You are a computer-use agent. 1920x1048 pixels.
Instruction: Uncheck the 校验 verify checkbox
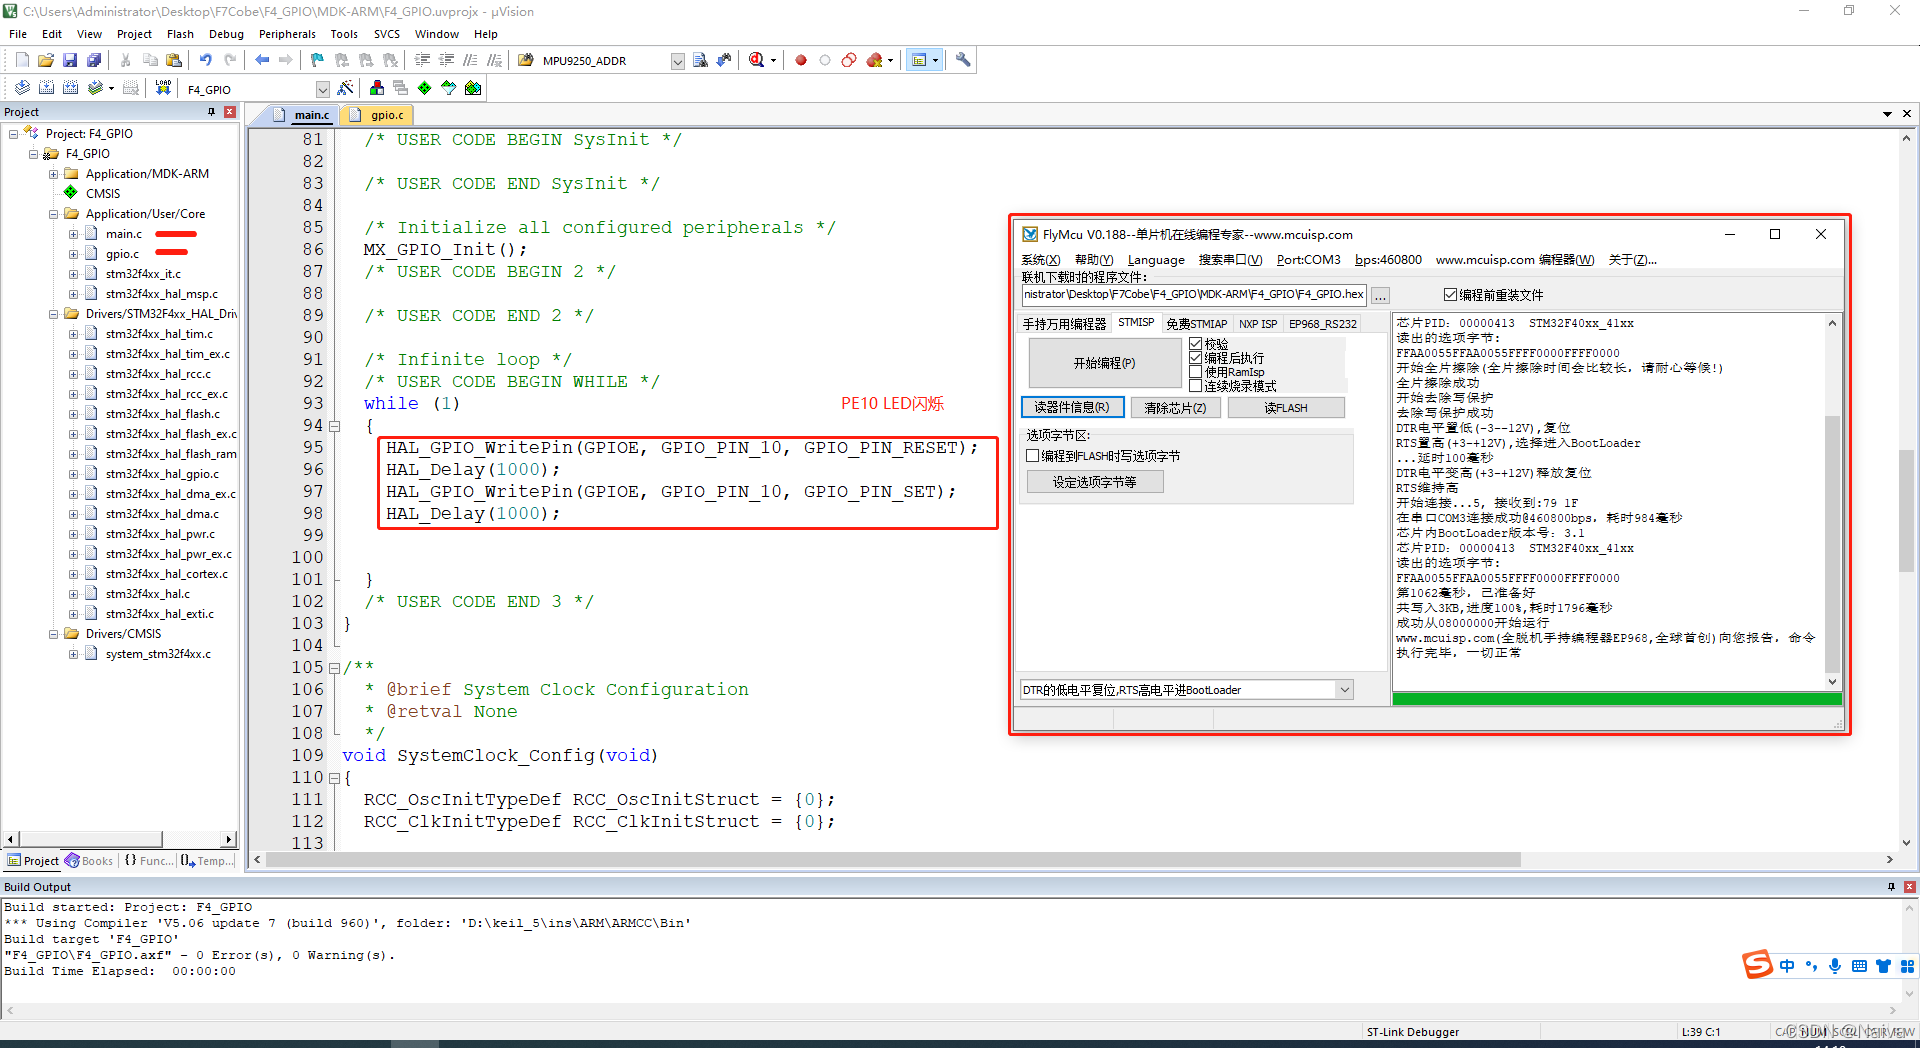[1197, 343]
